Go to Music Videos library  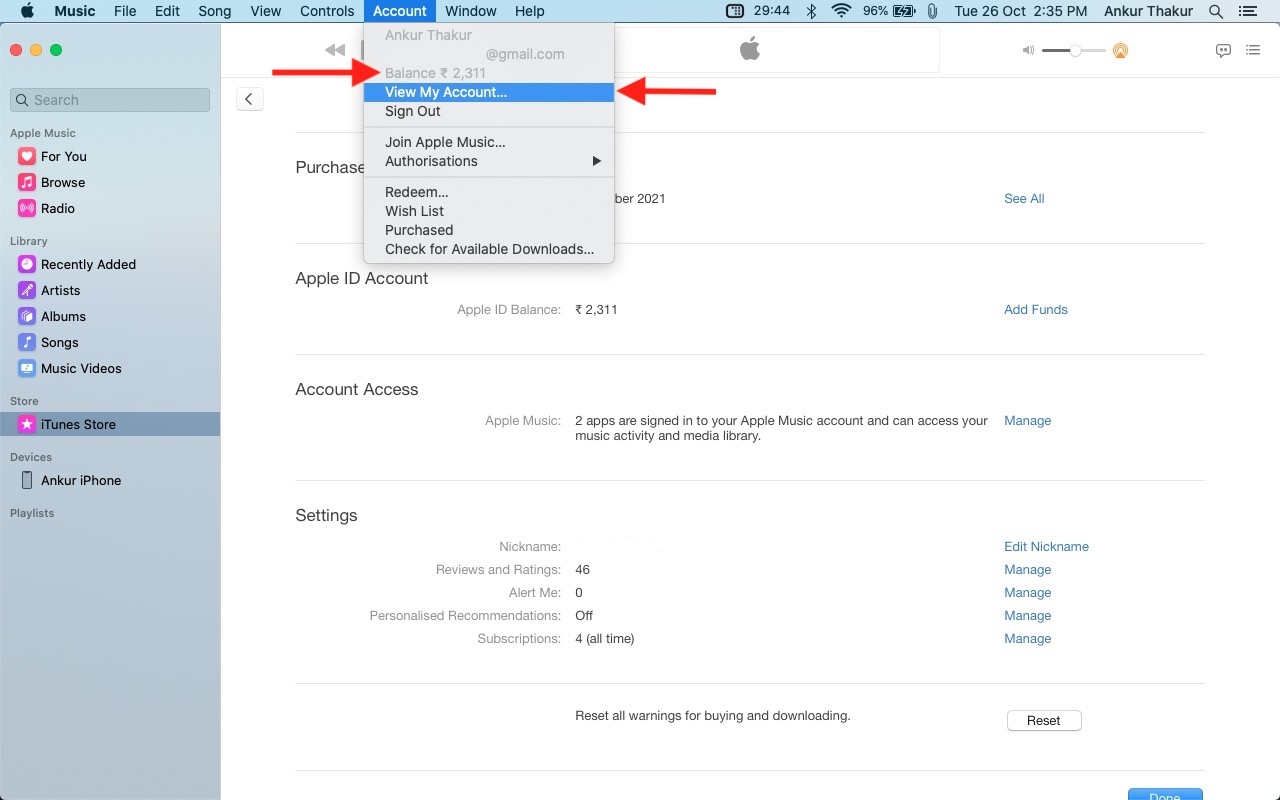click(x=81, y=368)
